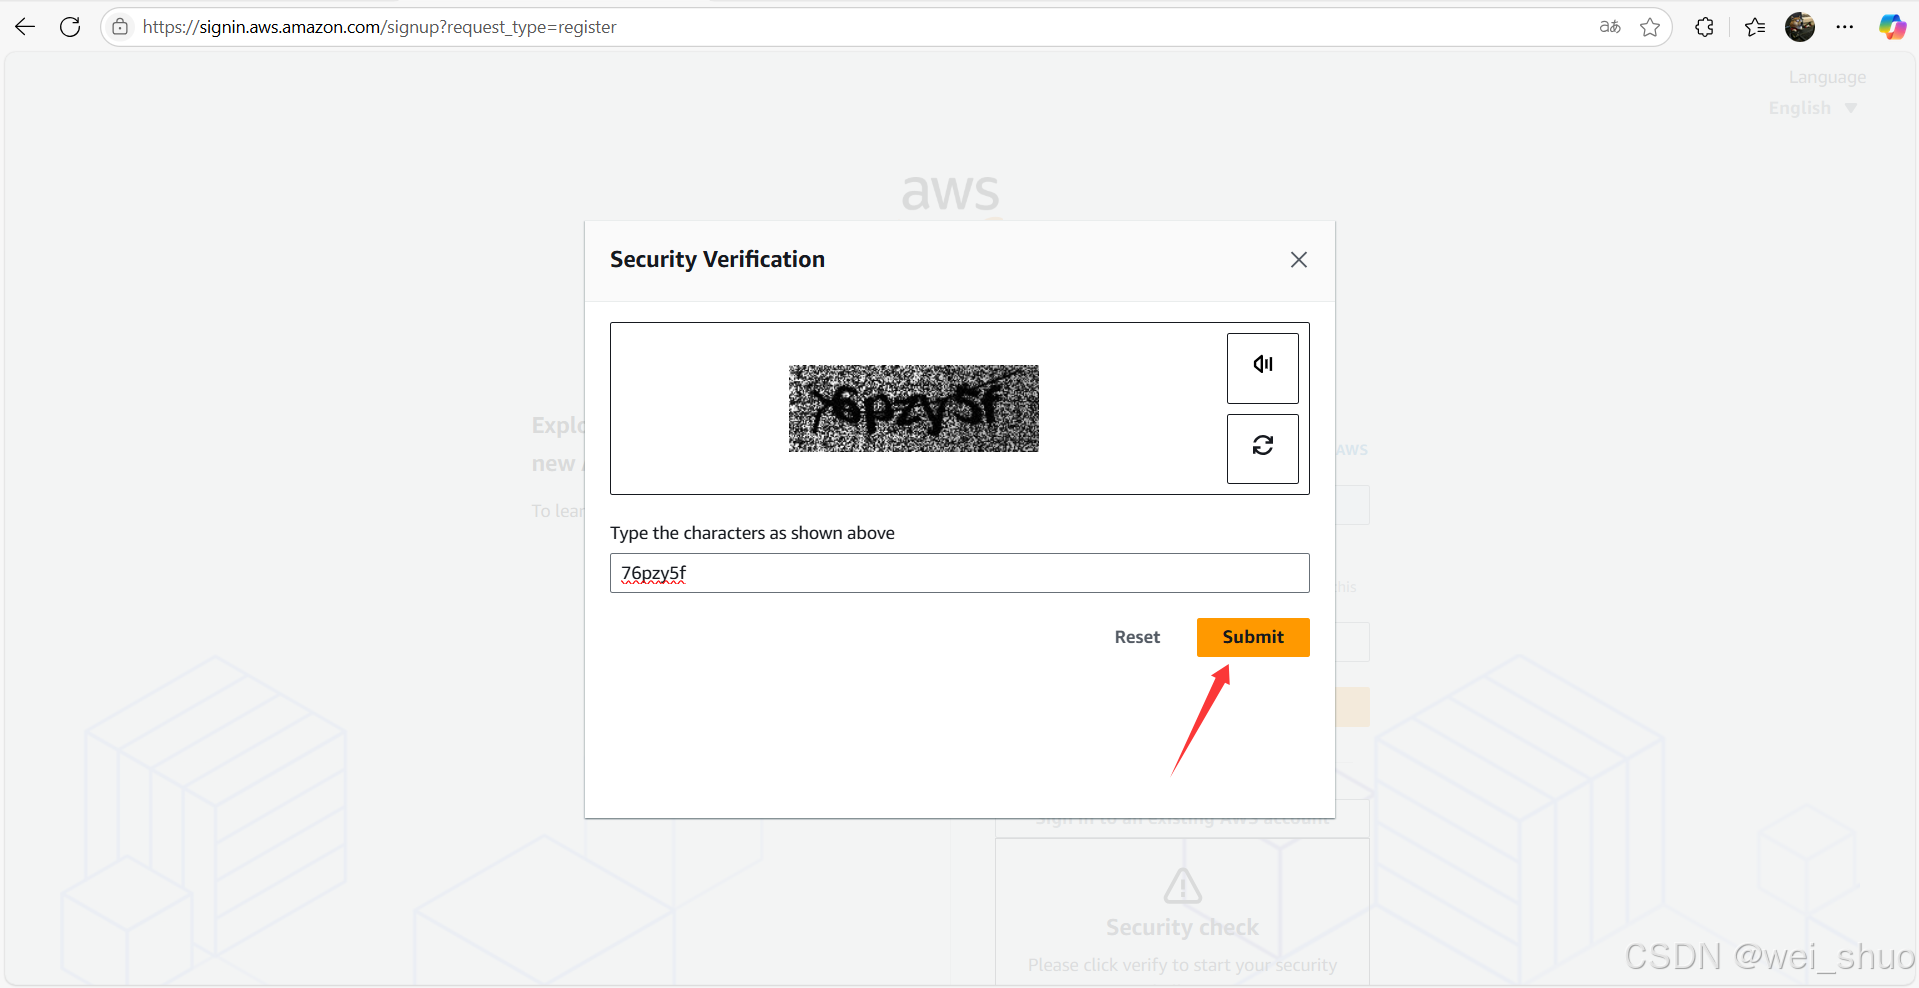Click the Submit button
1919x988 pixels.
click(1252, 637)
